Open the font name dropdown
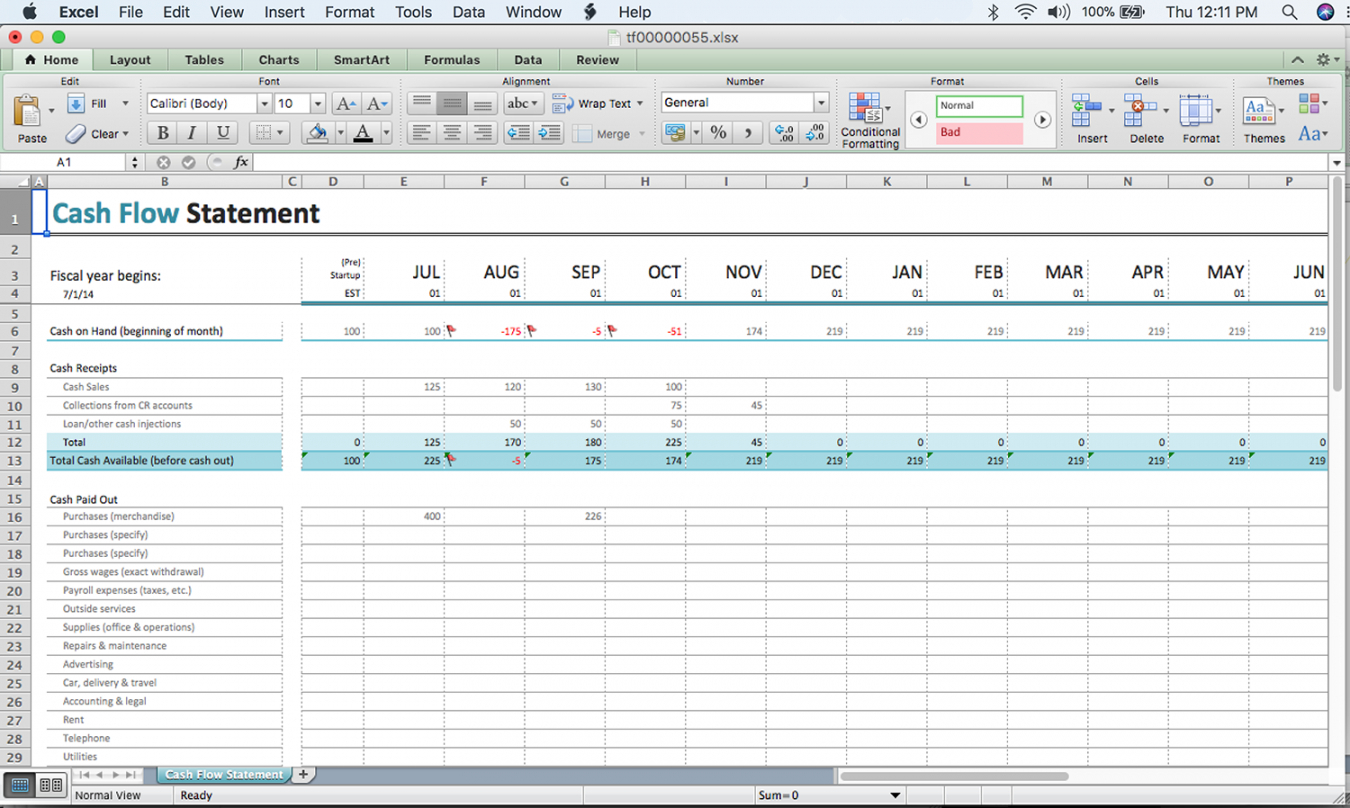The width and height of the screenshot is (1350, 808). pyautogui.click(x=264, y=104)
